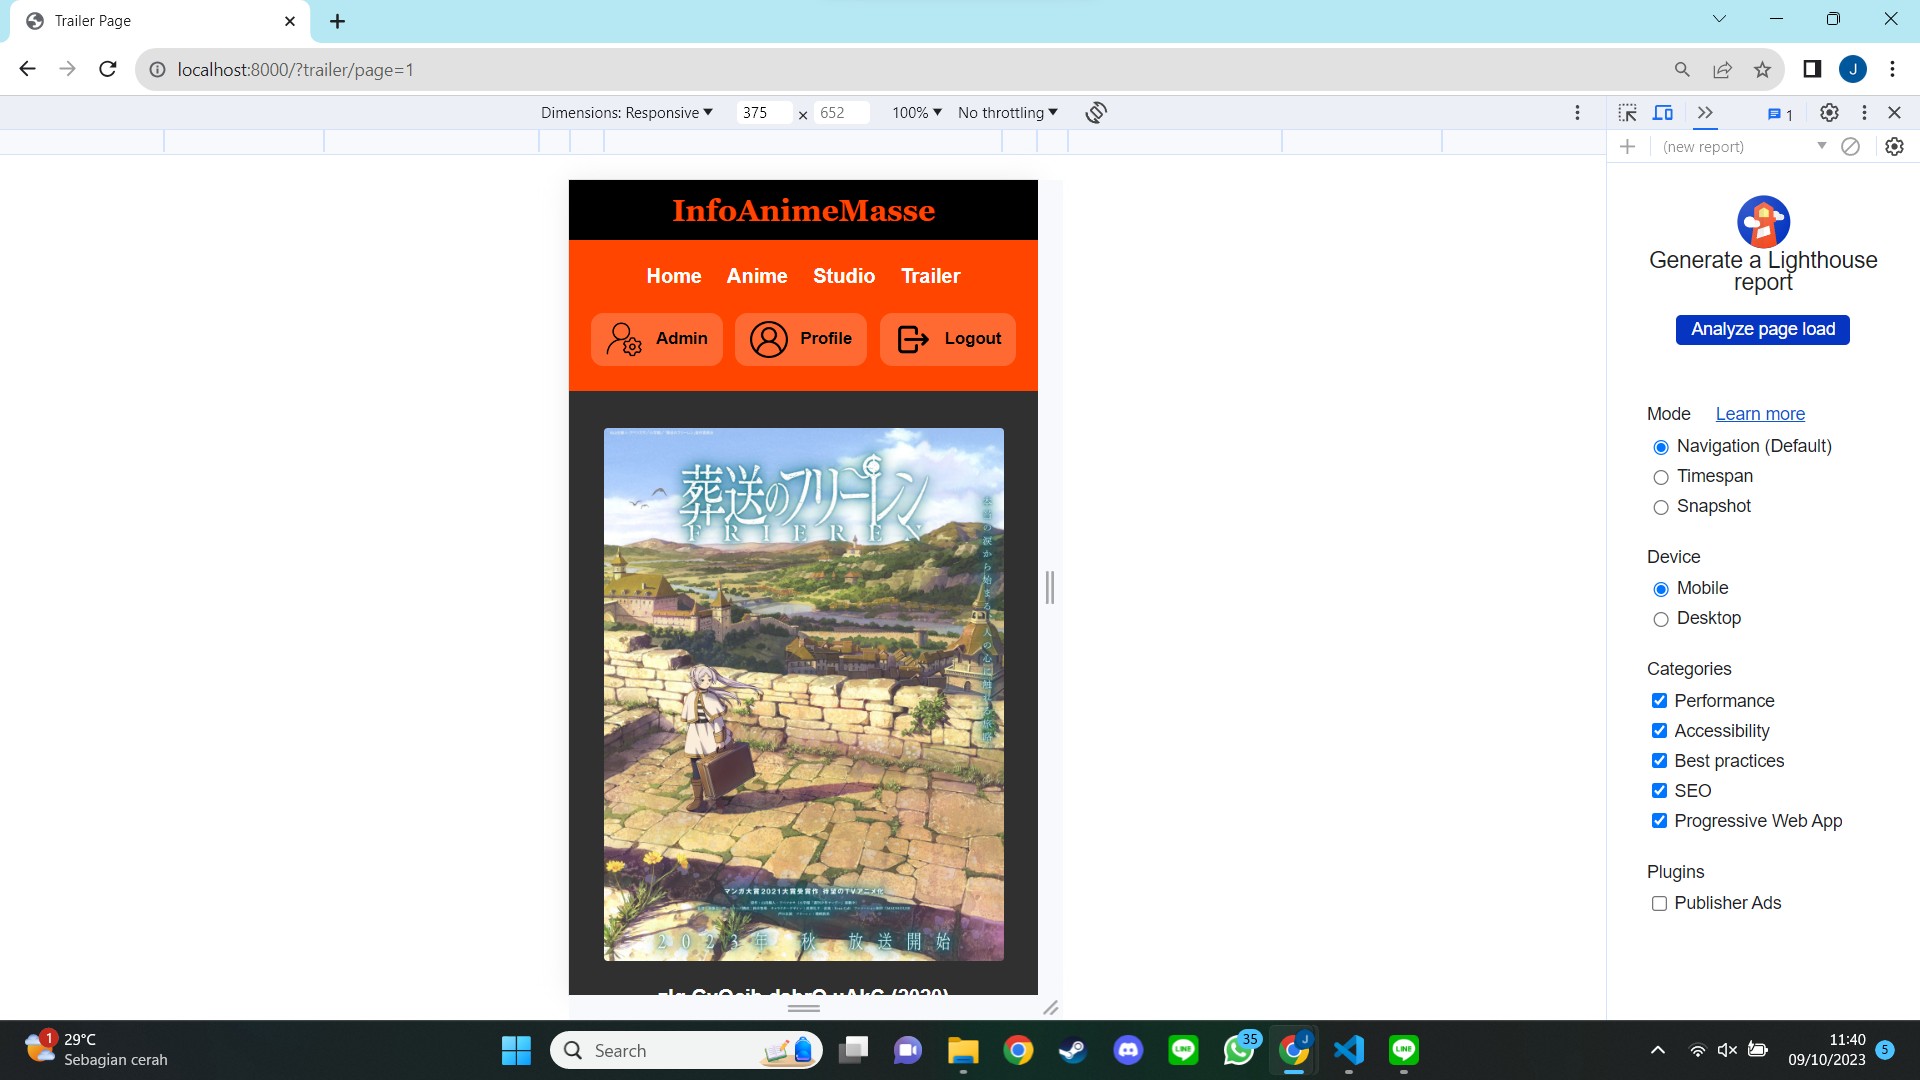This screenshot has height=1080, width=1920.
Task: Click the rotate device orientation icon
Action: pyautogui.click(x=1096, y=113)
